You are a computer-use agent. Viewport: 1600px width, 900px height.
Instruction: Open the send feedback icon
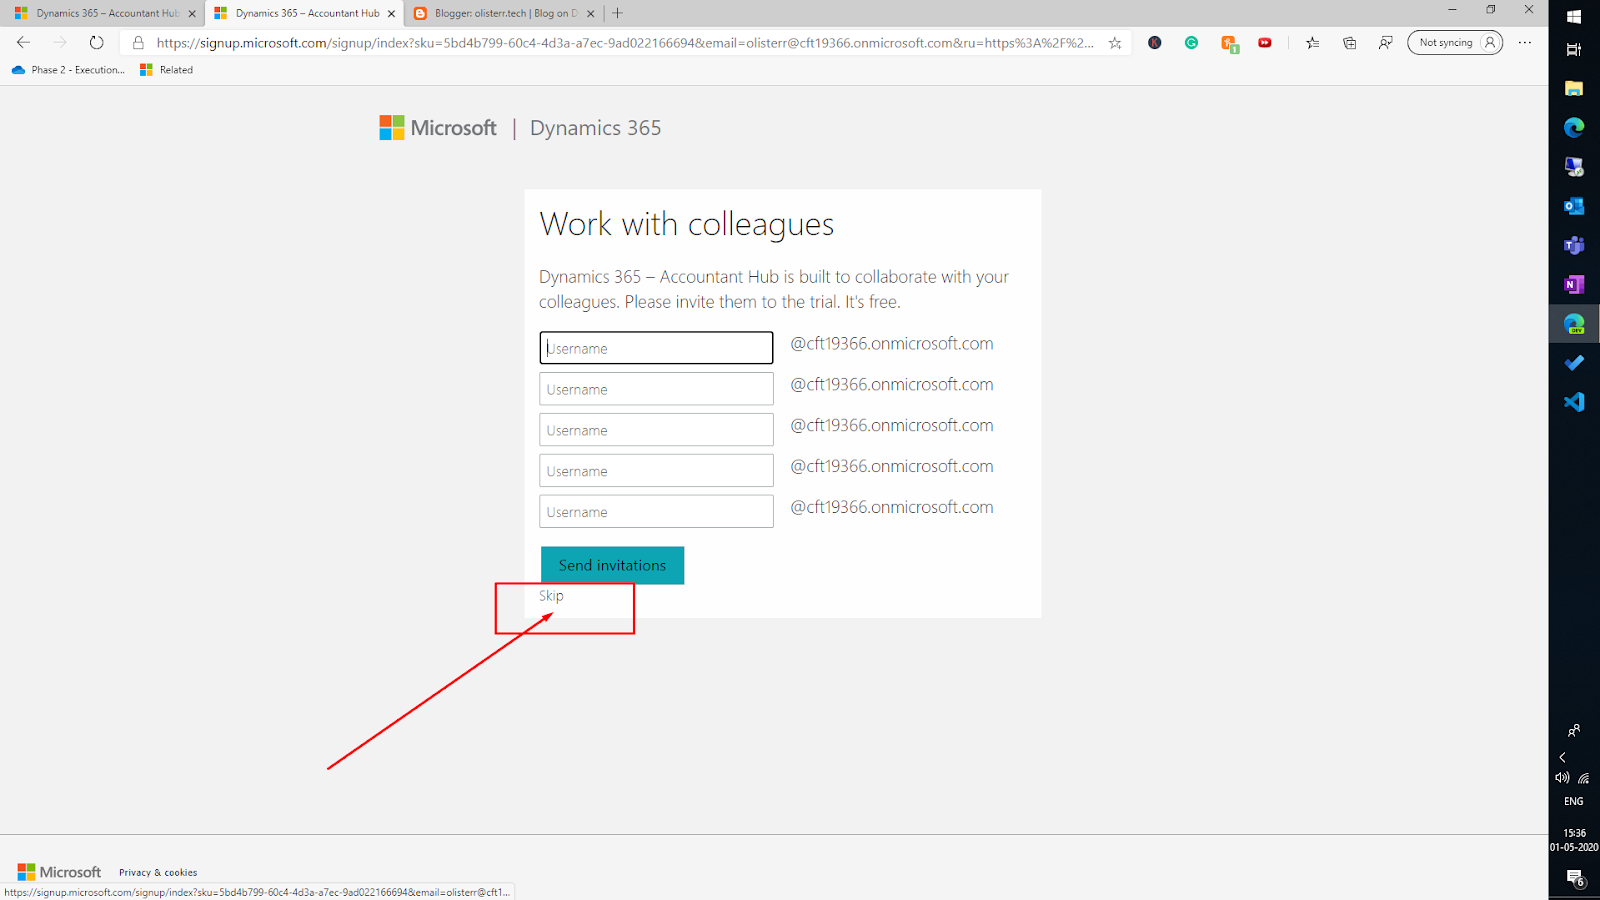(x=1385, y=43)
